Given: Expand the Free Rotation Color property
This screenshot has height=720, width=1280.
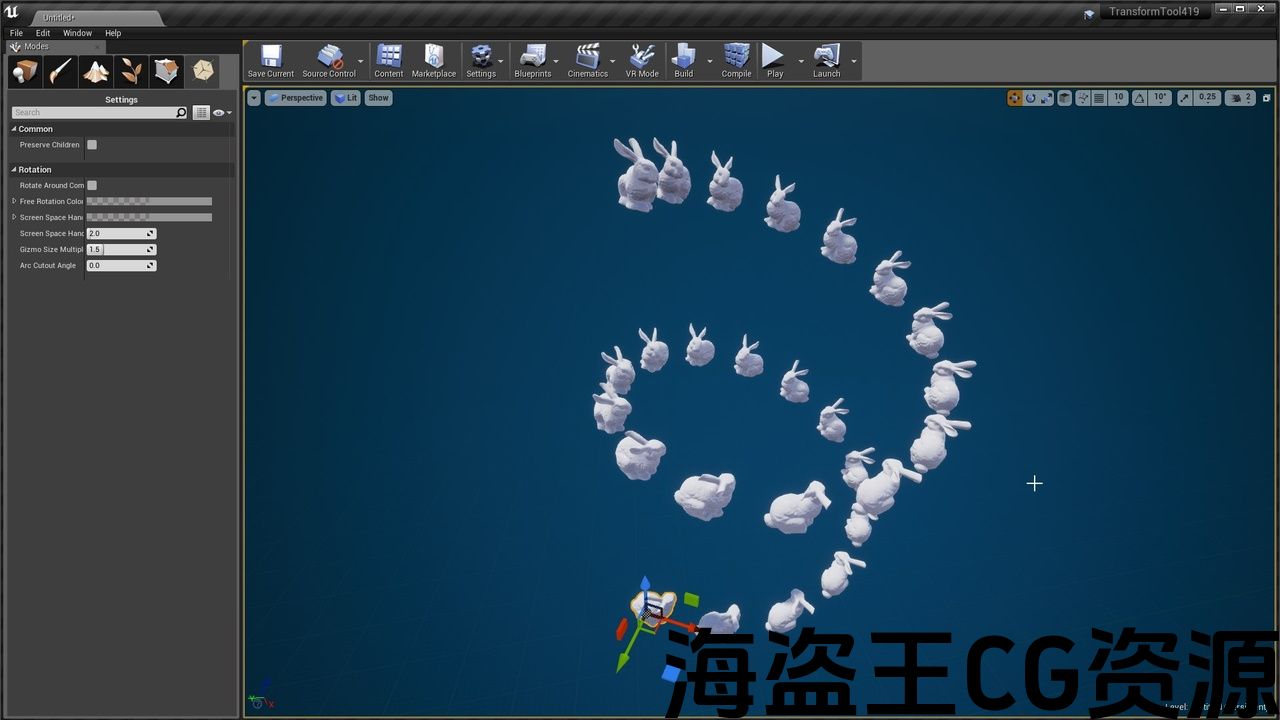Looking at the screenshot, I should tap(14, 201).
